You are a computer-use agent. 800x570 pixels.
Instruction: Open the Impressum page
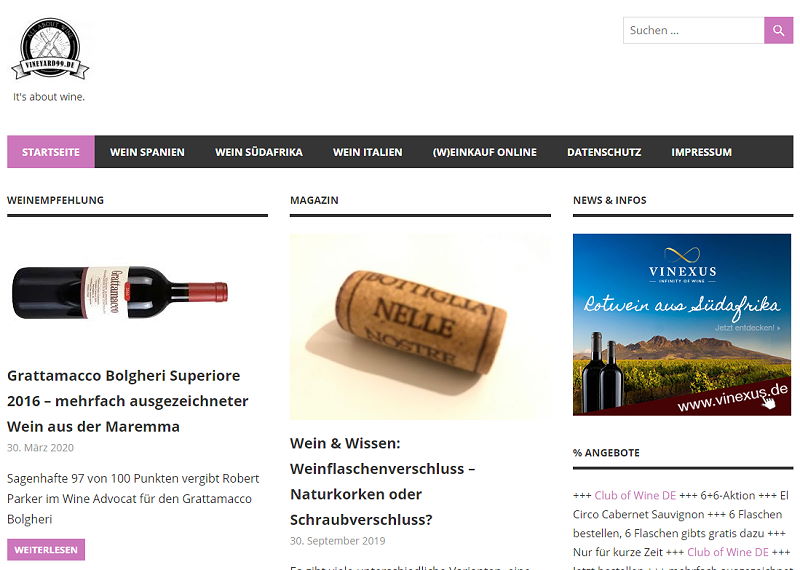pyautogui.click(x=701, y=152)
